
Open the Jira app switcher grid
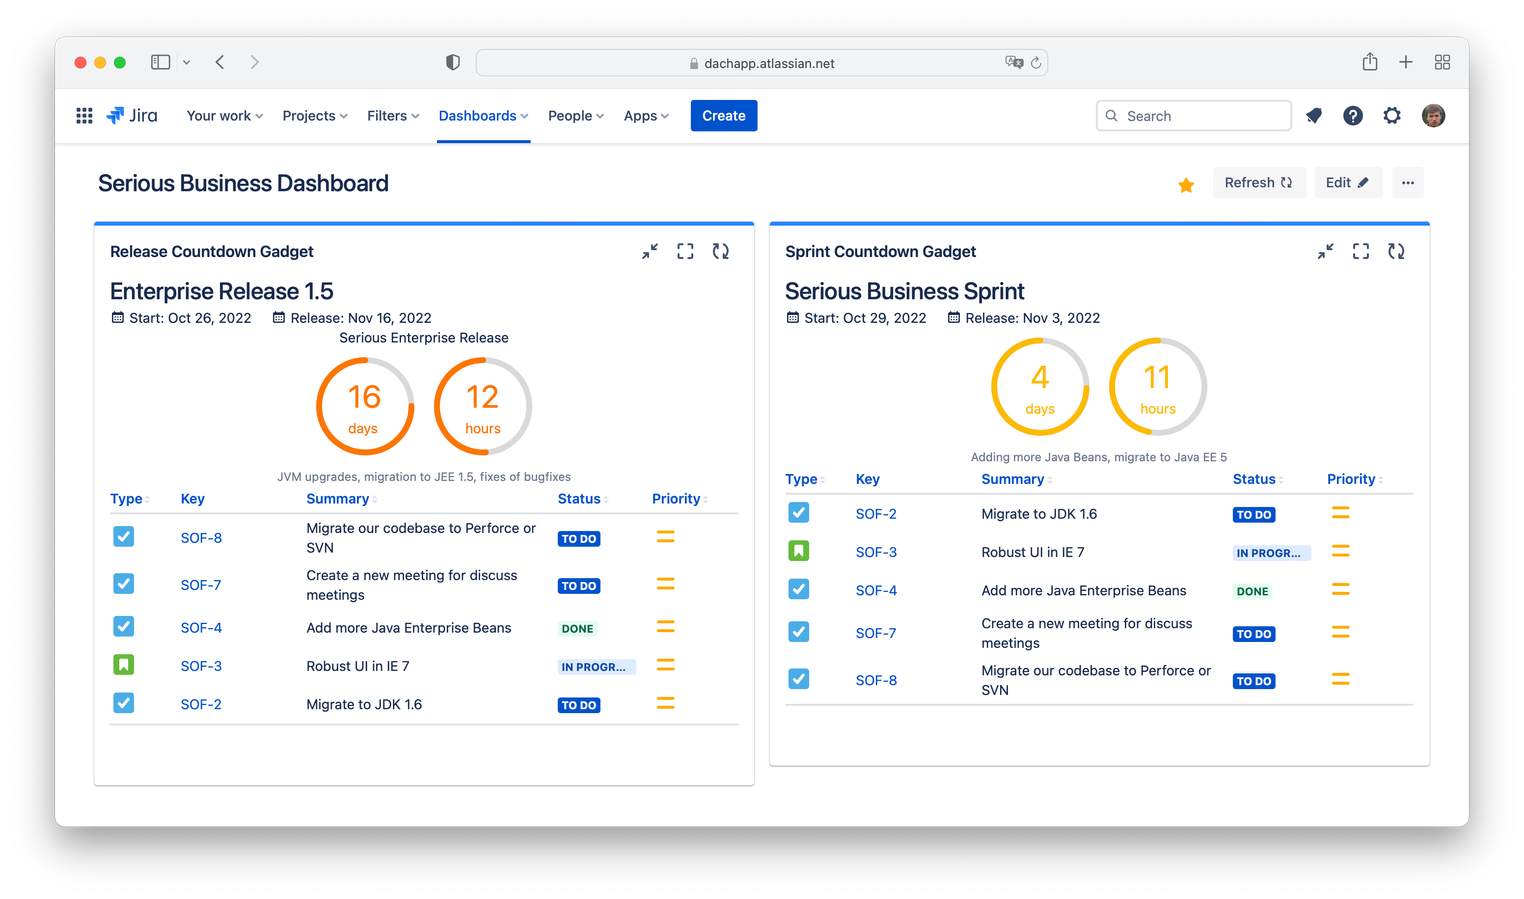point(84,116)
